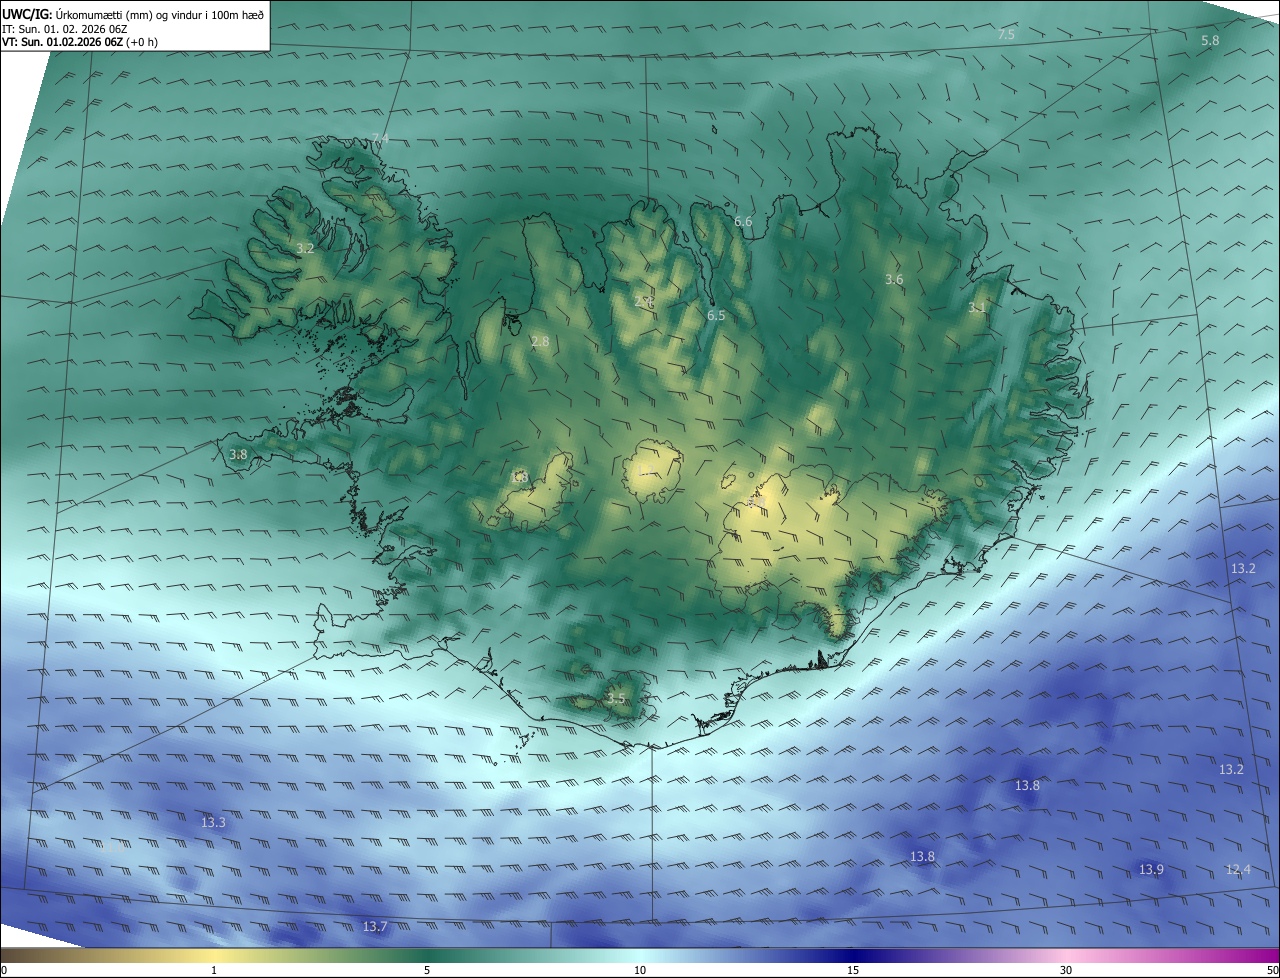Click the VT: Sun. 01.02.2026 06Z (+0 h) line
The width and height of the screenshot is (1280, 978).
tap(79, 42)
